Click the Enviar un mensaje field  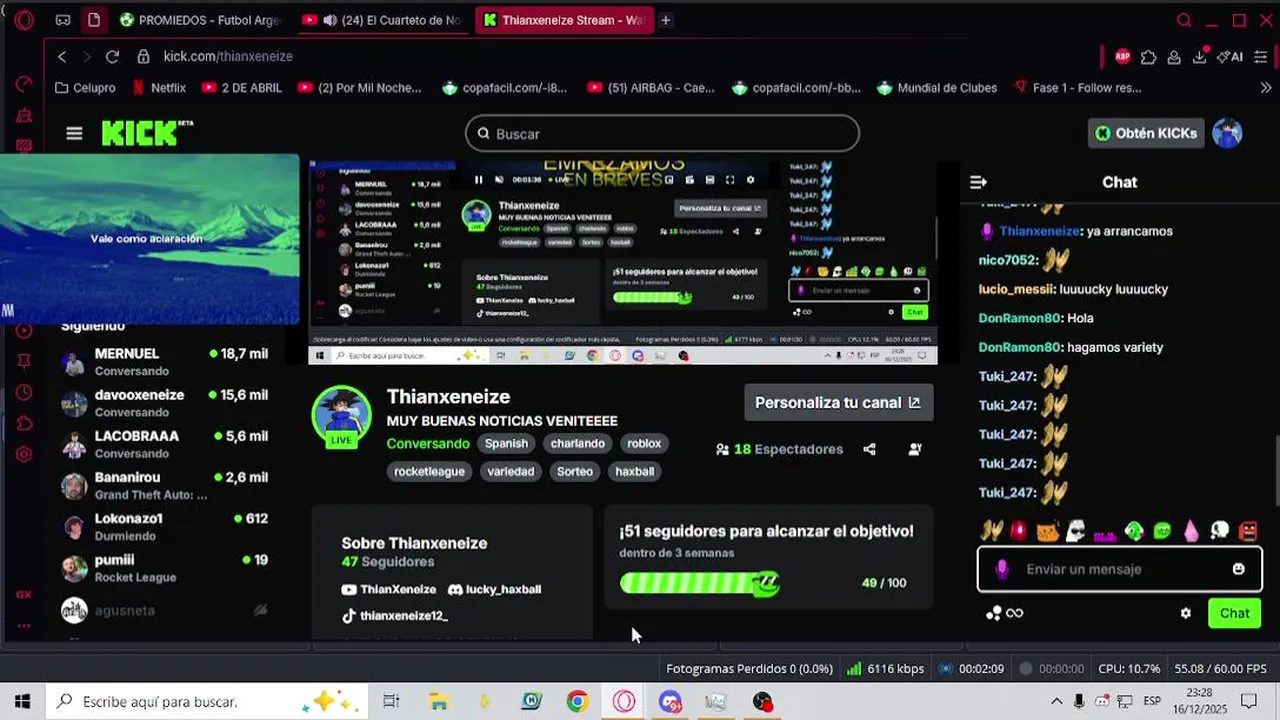pyautogui.click(x=1119, y=569)
